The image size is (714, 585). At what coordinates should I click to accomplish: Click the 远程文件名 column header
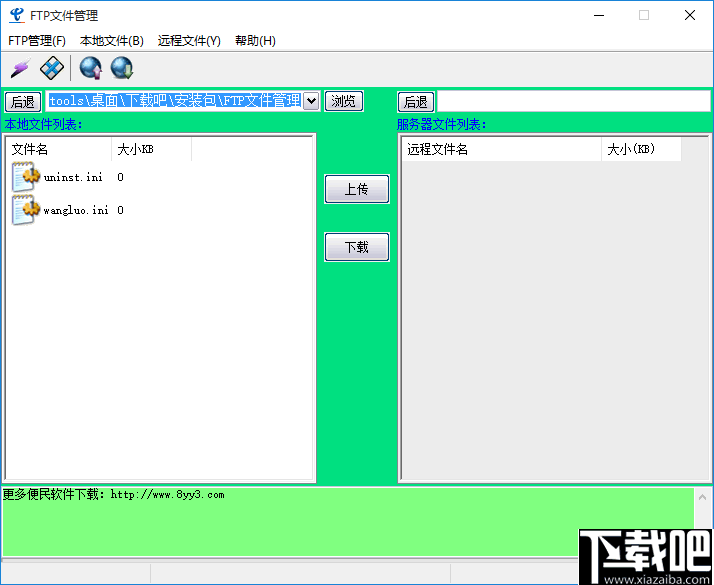(x=501, y=149)
